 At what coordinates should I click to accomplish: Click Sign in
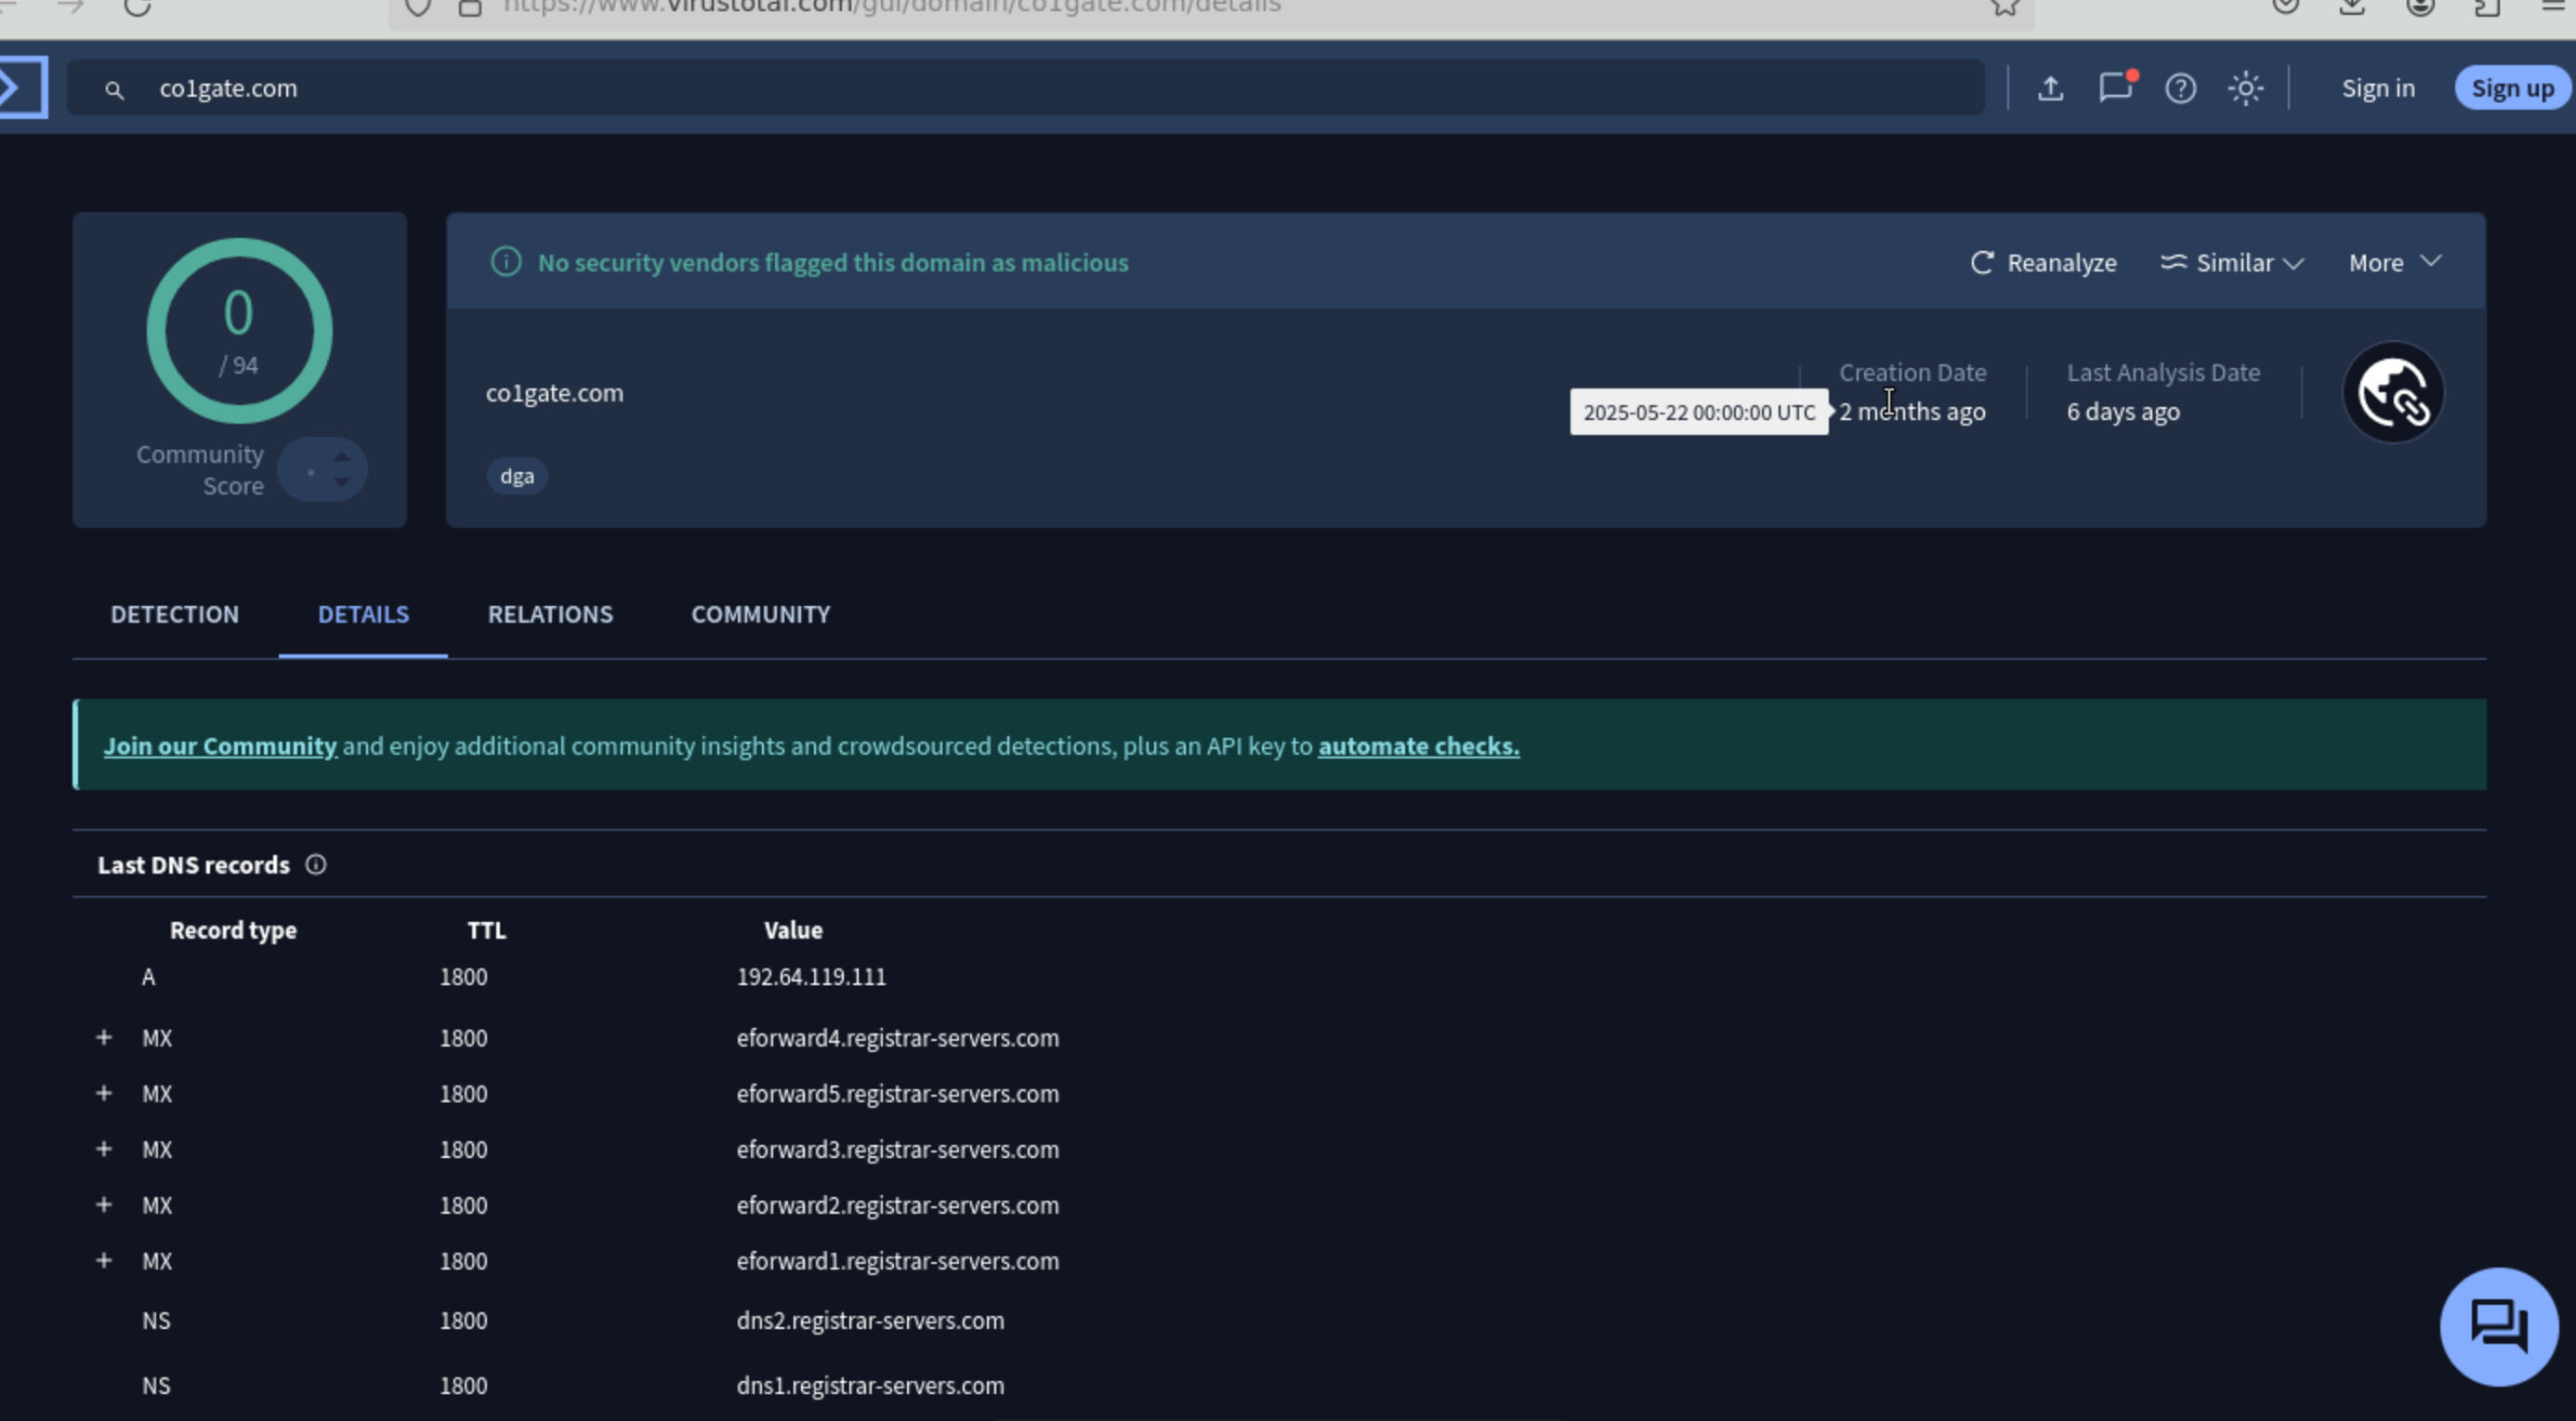tap(2378, 88)
